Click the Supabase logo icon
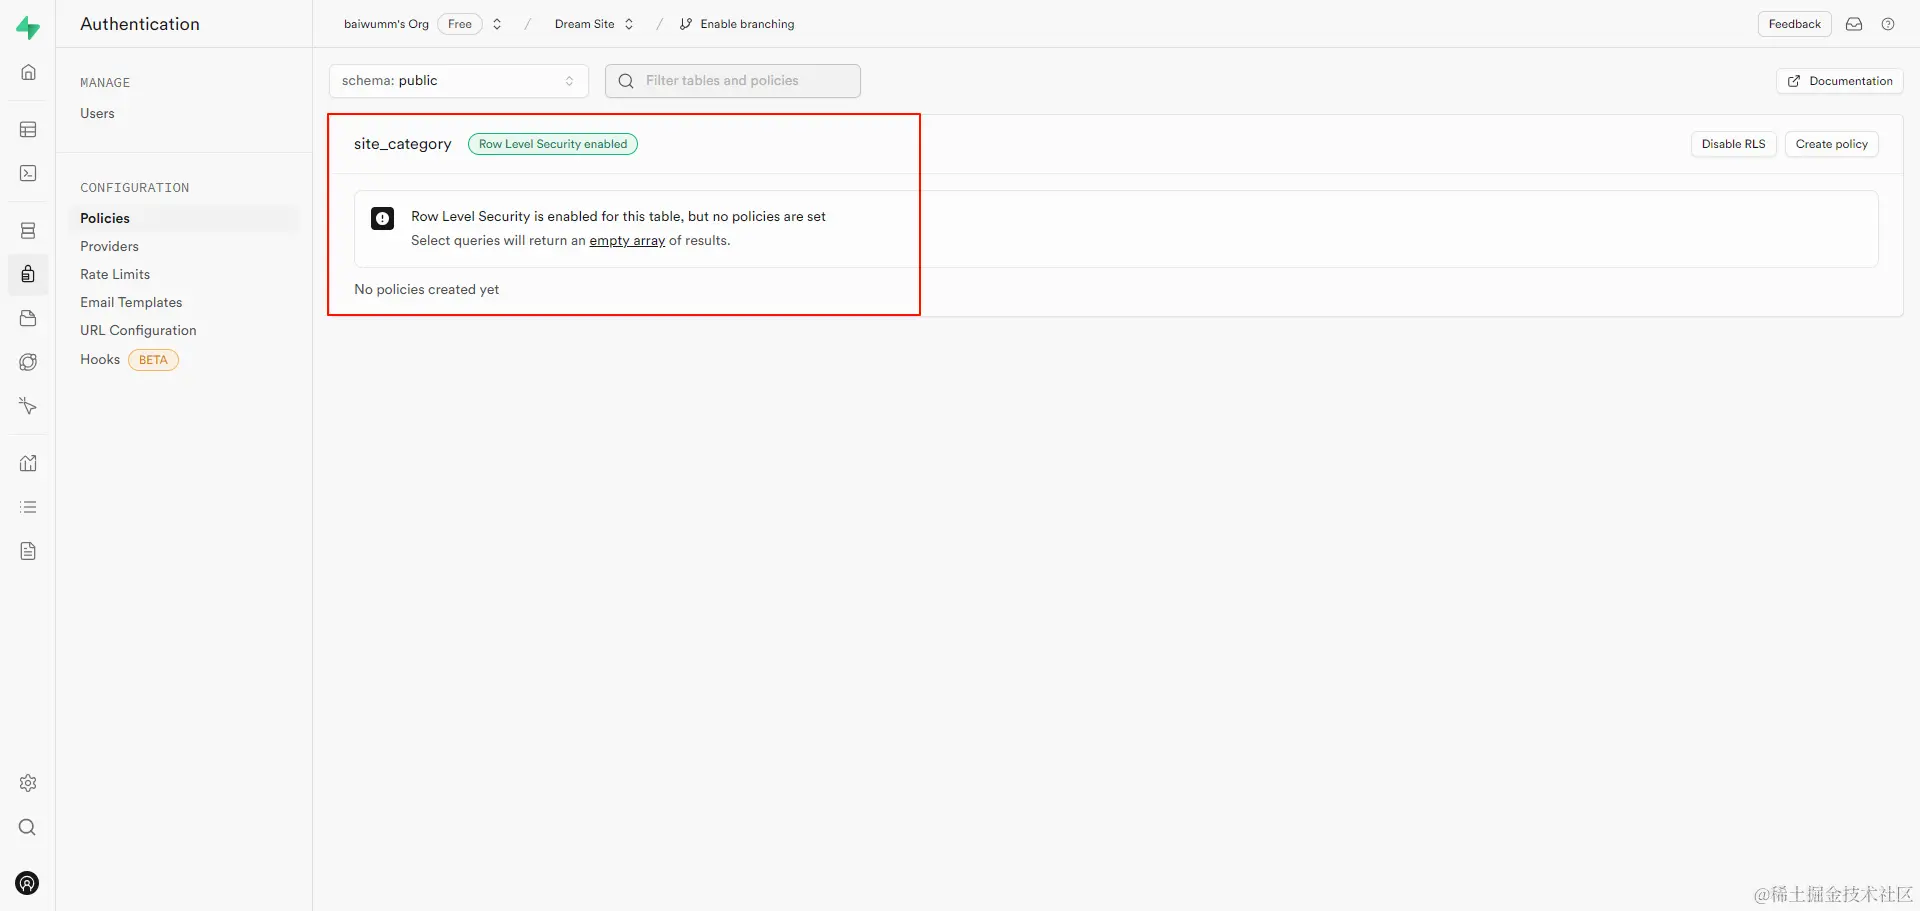Image resolution: width=1920 pixels, height=911 pixels. [x=28, y=28]
